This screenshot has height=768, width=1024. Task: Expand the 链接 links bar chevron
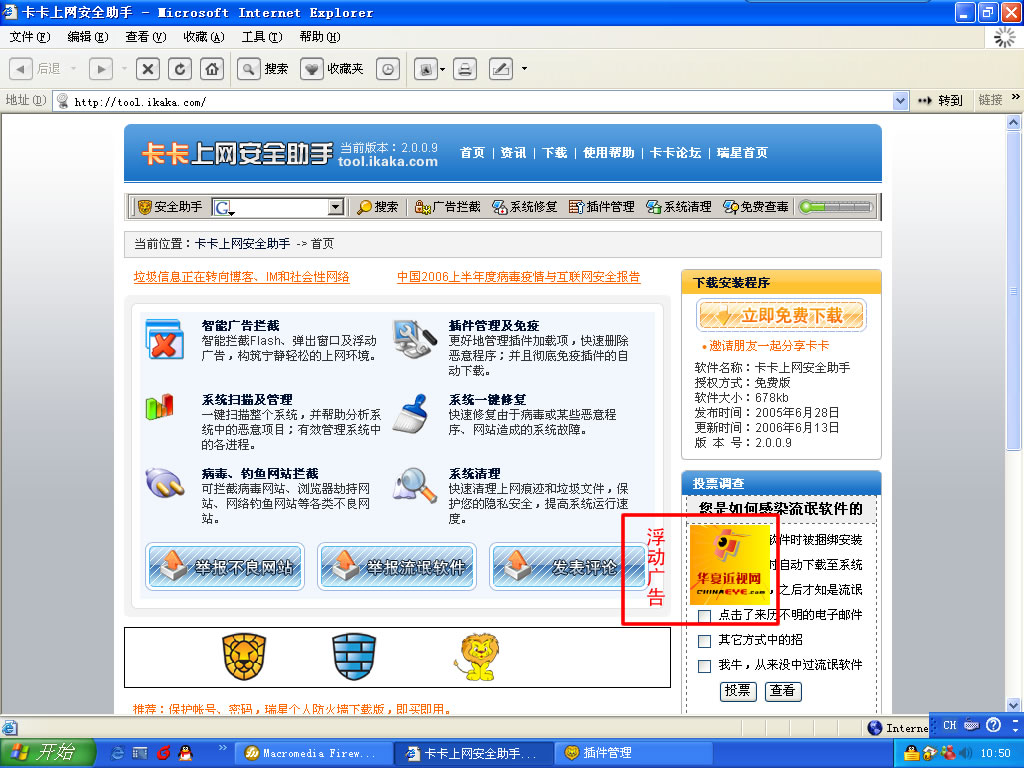click(x=1015, y=97)
